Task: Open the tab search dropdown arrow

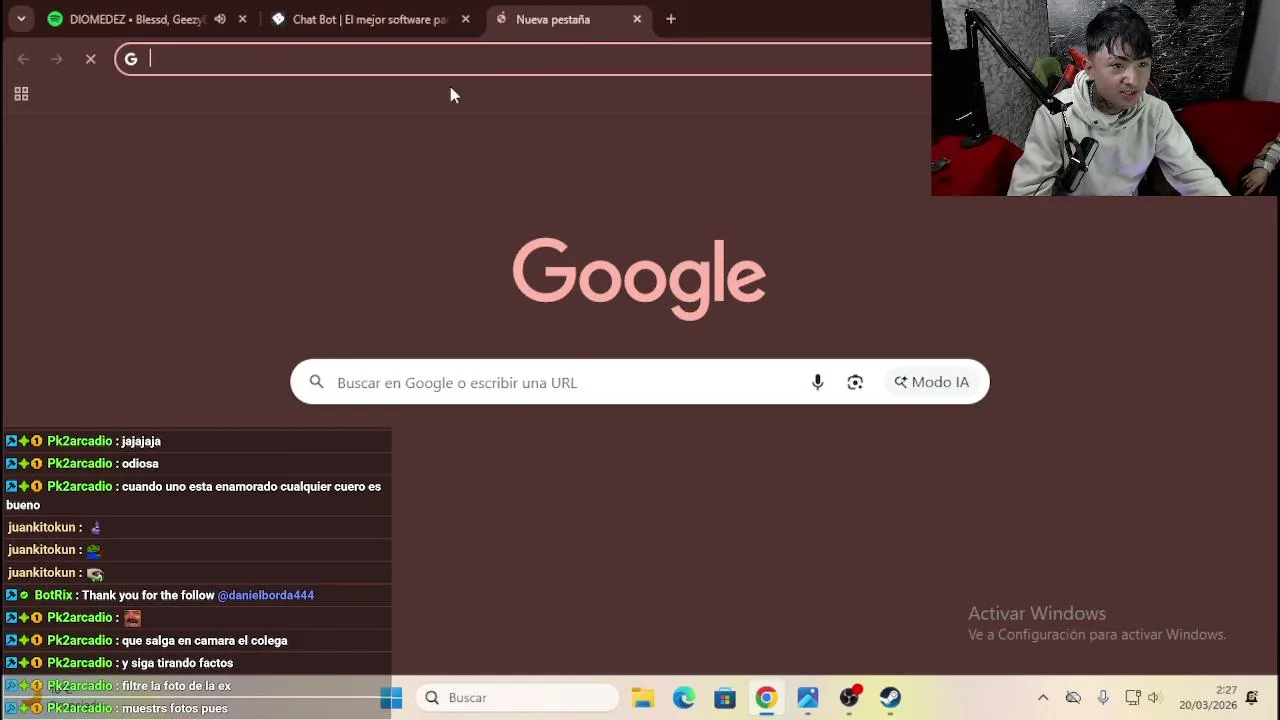Action: (x=21, y=19)
